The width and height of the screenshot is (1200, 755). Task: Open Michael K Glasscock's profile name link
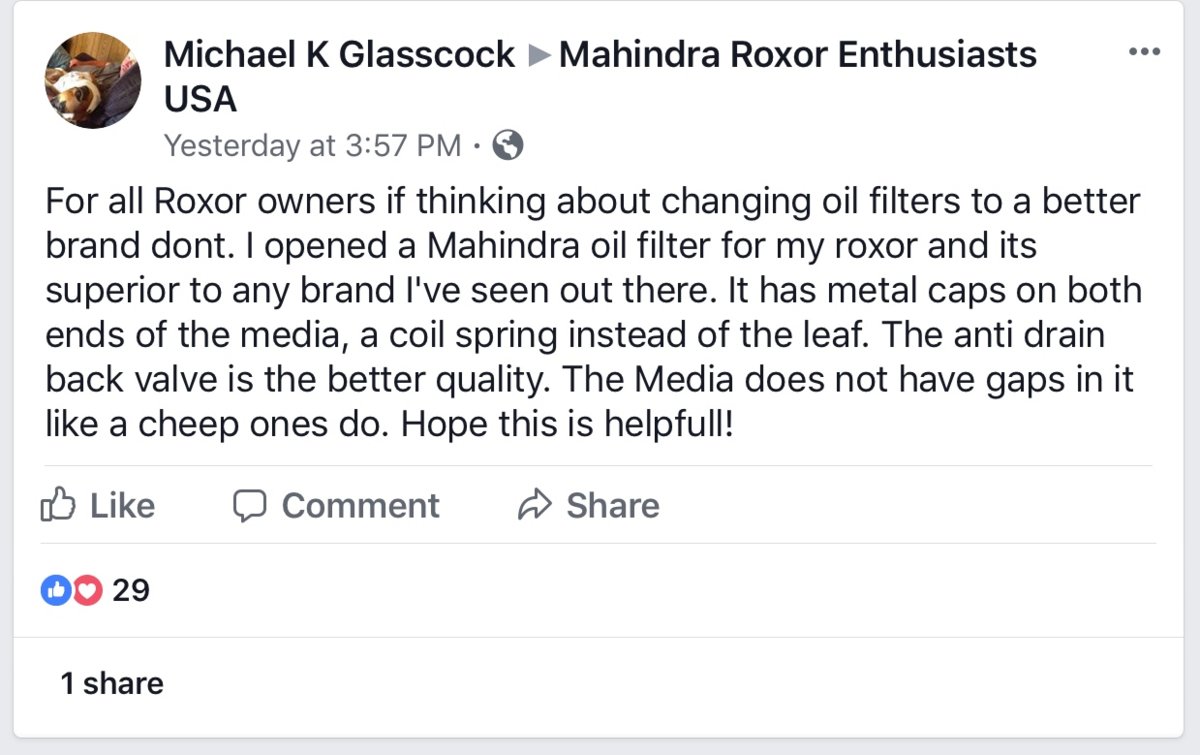tap(339, 54)
